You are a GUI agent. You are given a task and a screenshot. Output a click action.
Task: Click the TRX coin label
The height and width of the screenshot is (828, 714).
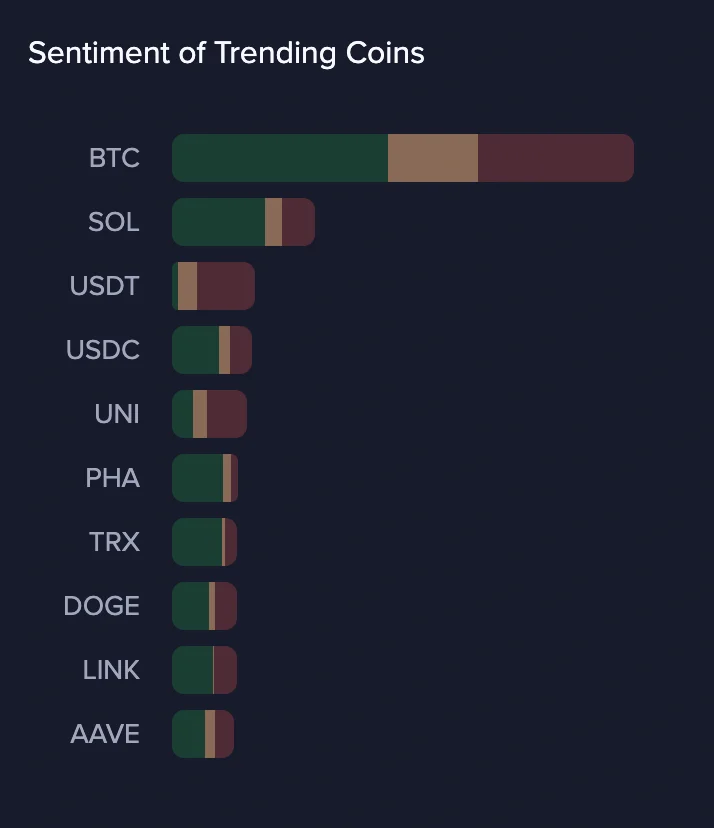pyautogui.click(x=114, y=542)
